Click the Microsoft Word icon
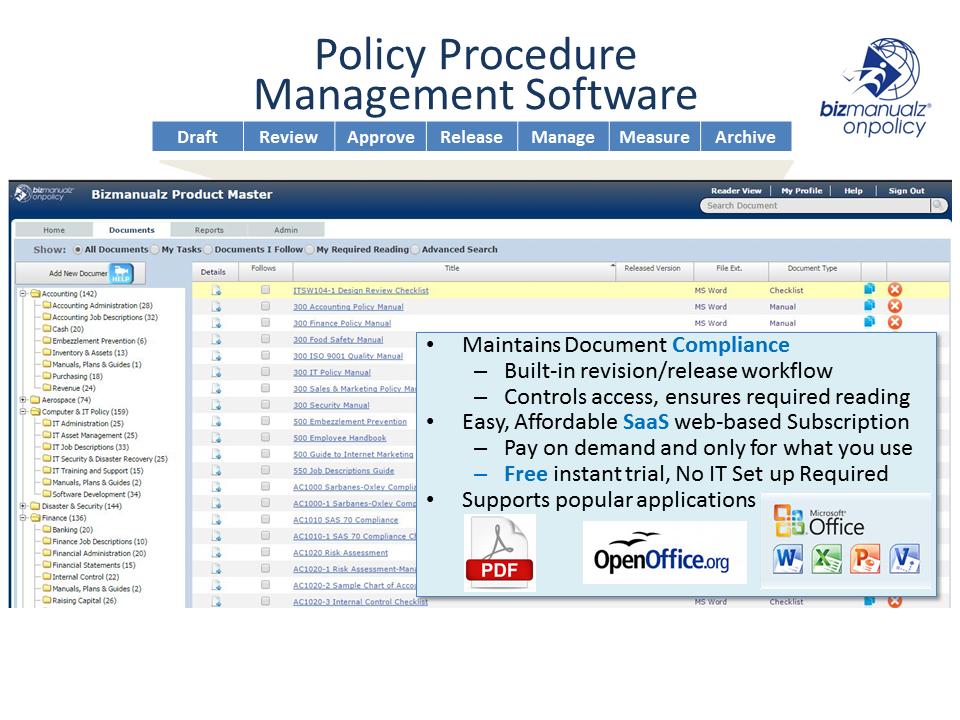Viewport: 960px width, 720px height. click(x=788, y=558)
